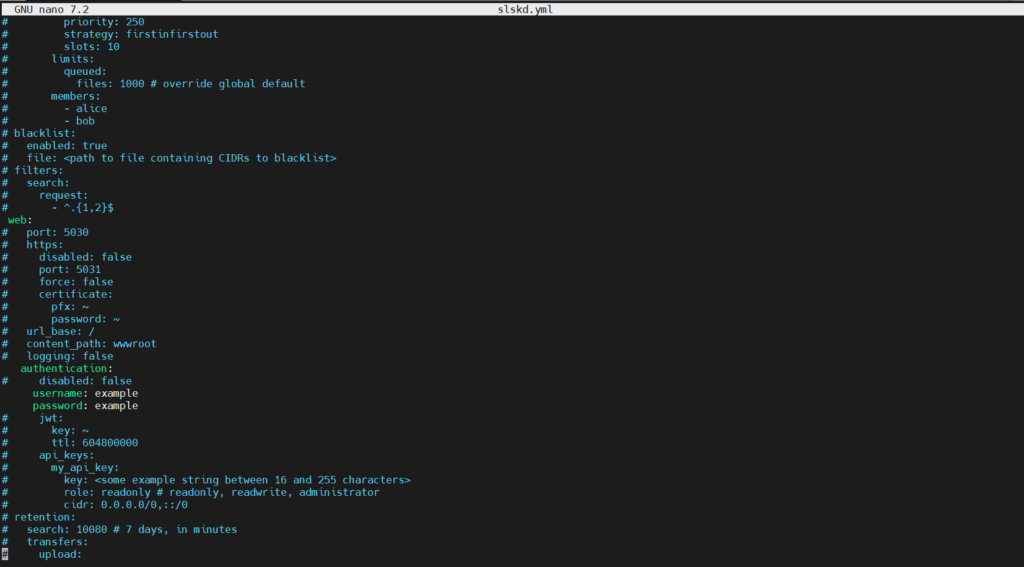The width and height of the screenshot is (1024, 567).
Task: Click the '- ^.{1,2}$' regex line
Action: point(83,208)
